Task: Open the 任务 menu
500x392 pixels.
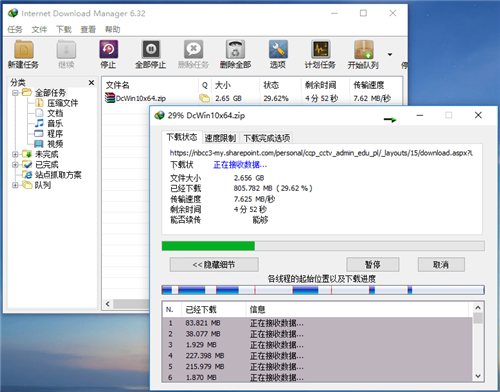Action: [15, 30]
